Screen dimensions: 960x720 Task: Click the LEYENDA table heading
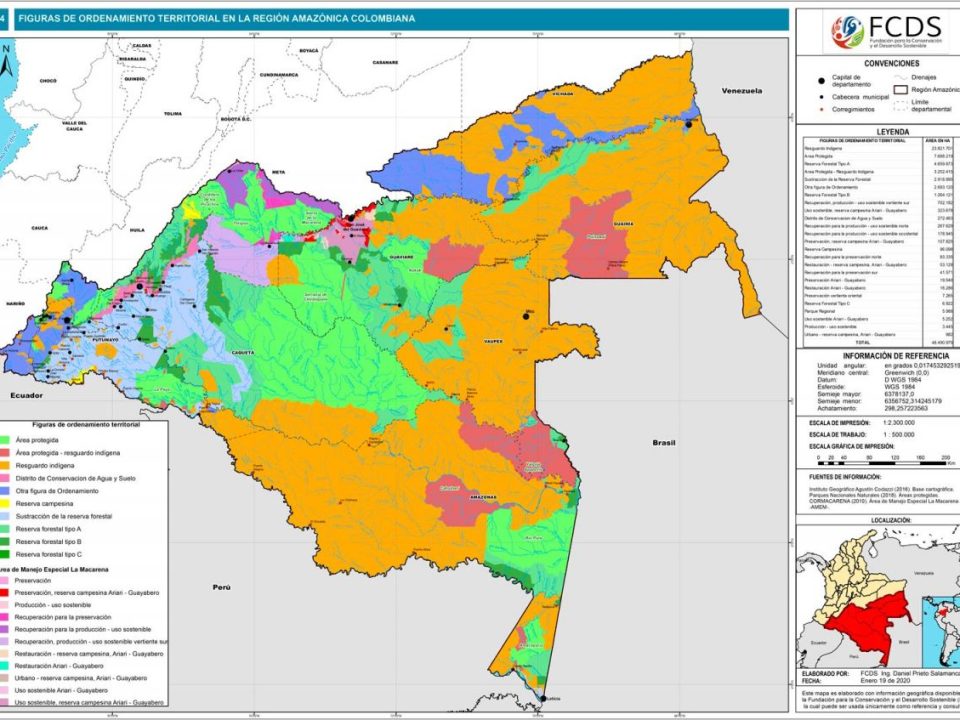(877, 131)
